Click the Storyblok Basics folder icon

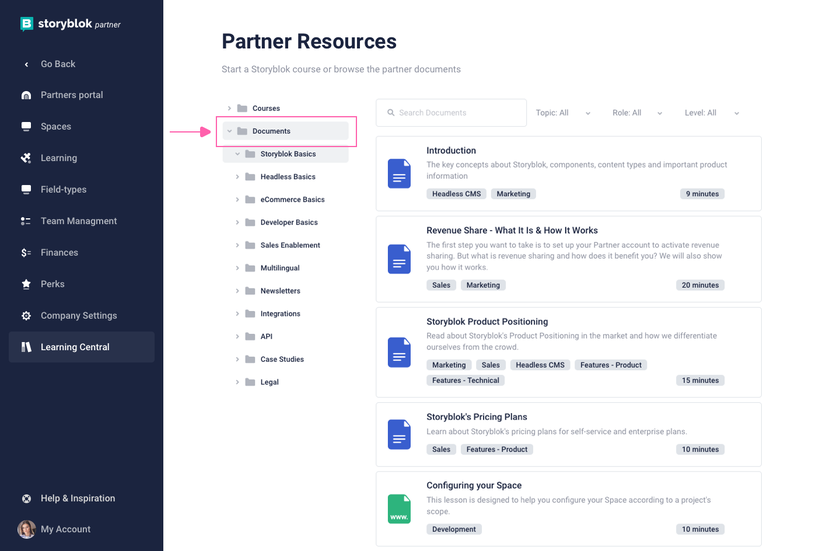click(x=250, y=154)
